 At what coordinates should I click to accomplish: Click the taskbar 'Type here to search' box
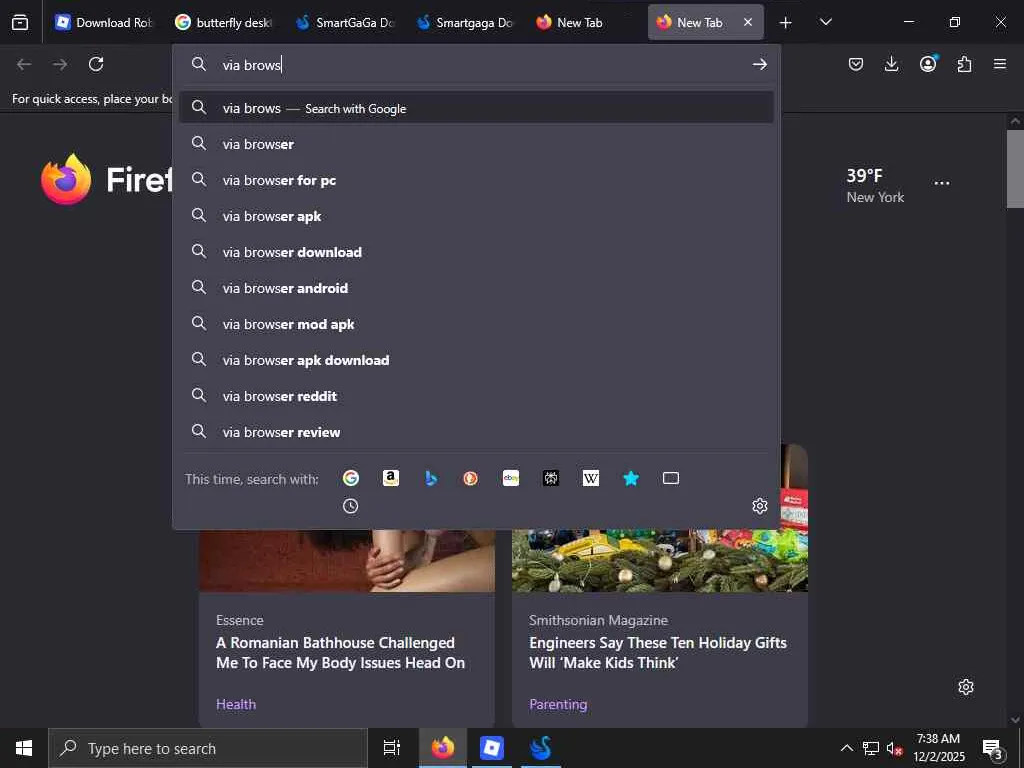click(x=208, y=748)
